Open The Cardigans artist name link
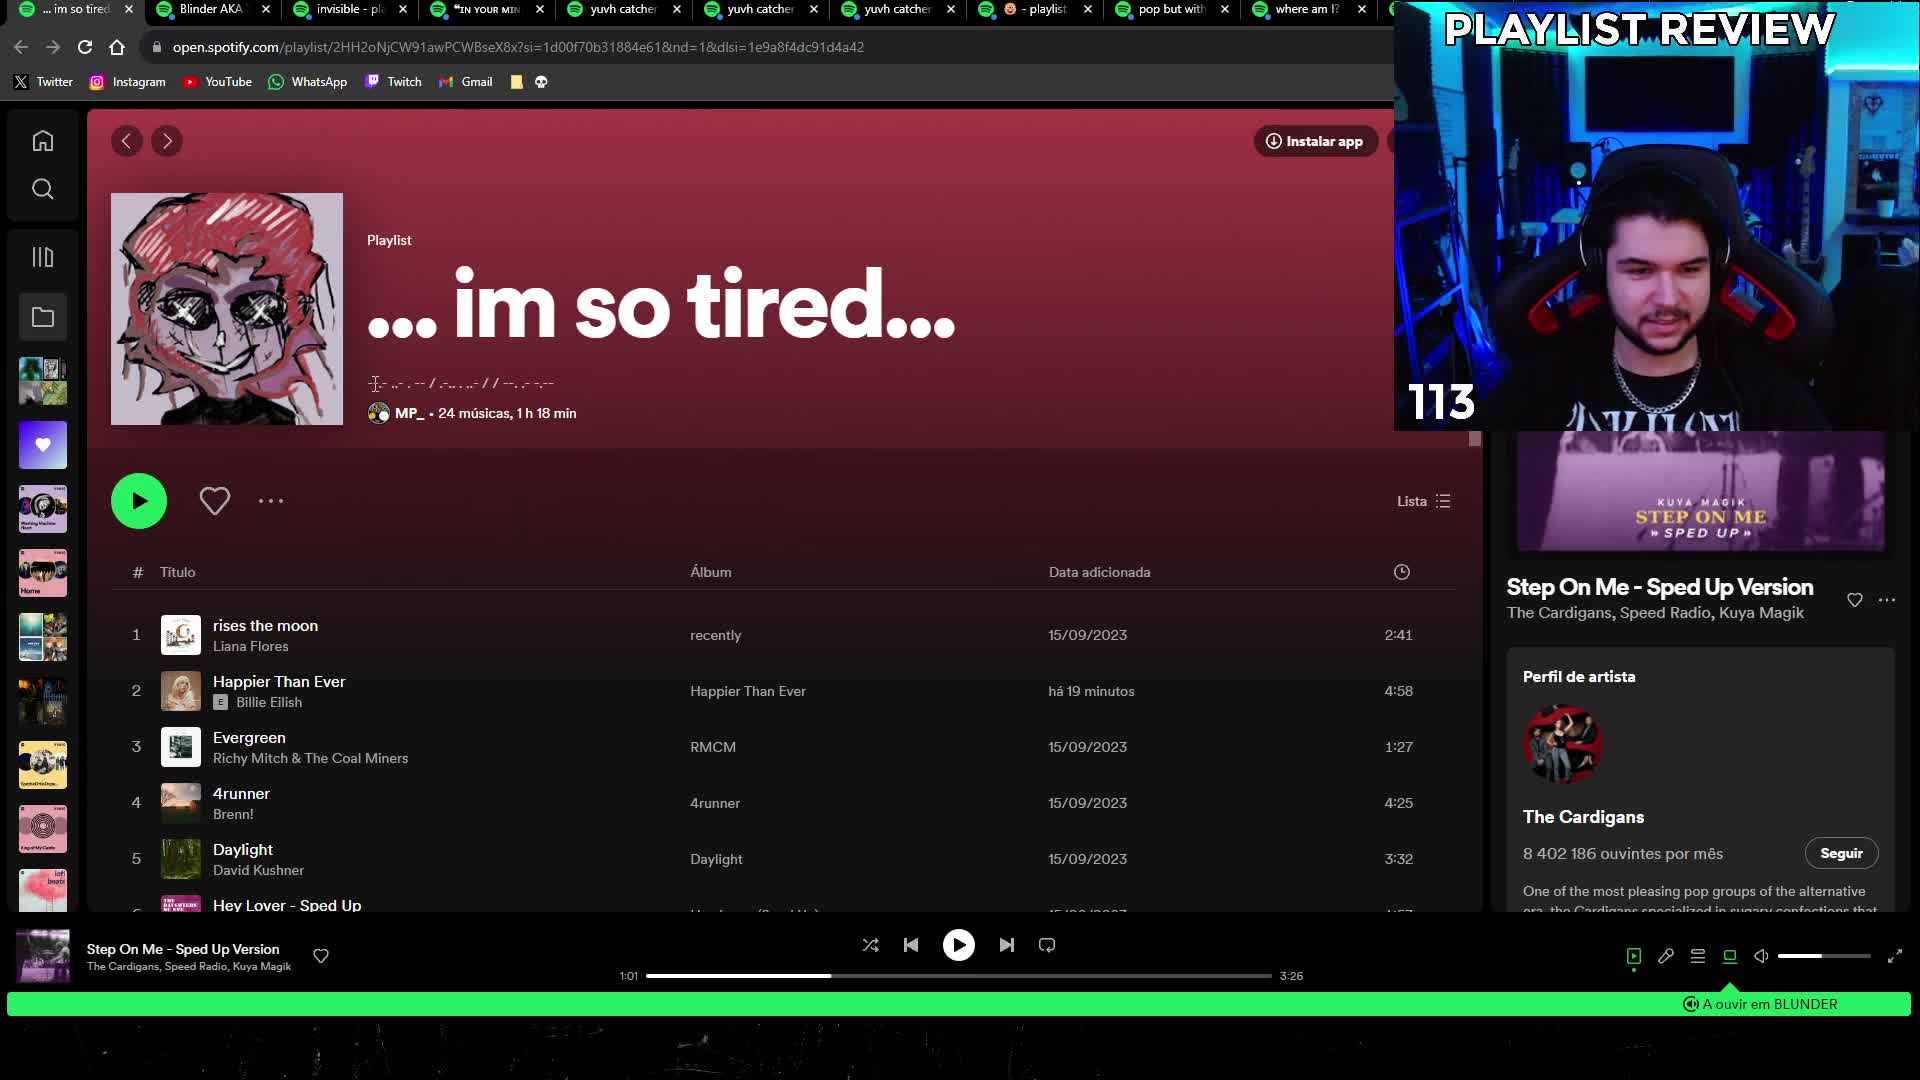1920x1080 pixels. tap(1584, 817)
